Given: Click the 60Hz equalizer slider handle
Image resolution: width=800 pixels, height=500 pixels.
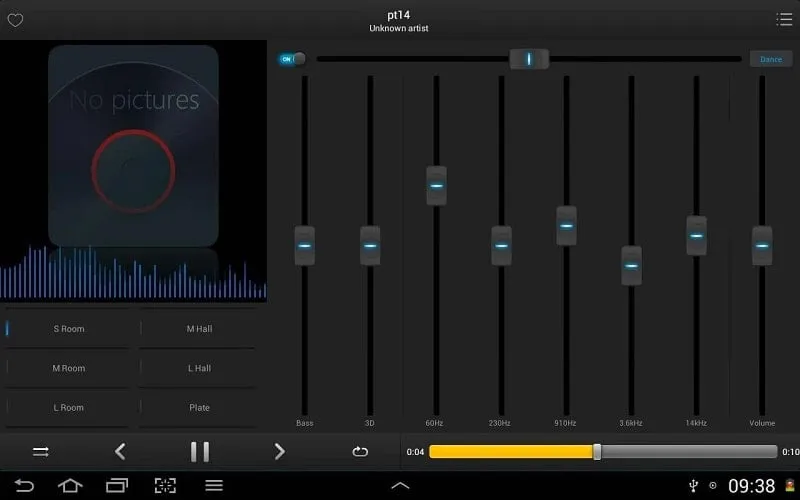Looking at the screenshot, I should (x=436, y=185).
